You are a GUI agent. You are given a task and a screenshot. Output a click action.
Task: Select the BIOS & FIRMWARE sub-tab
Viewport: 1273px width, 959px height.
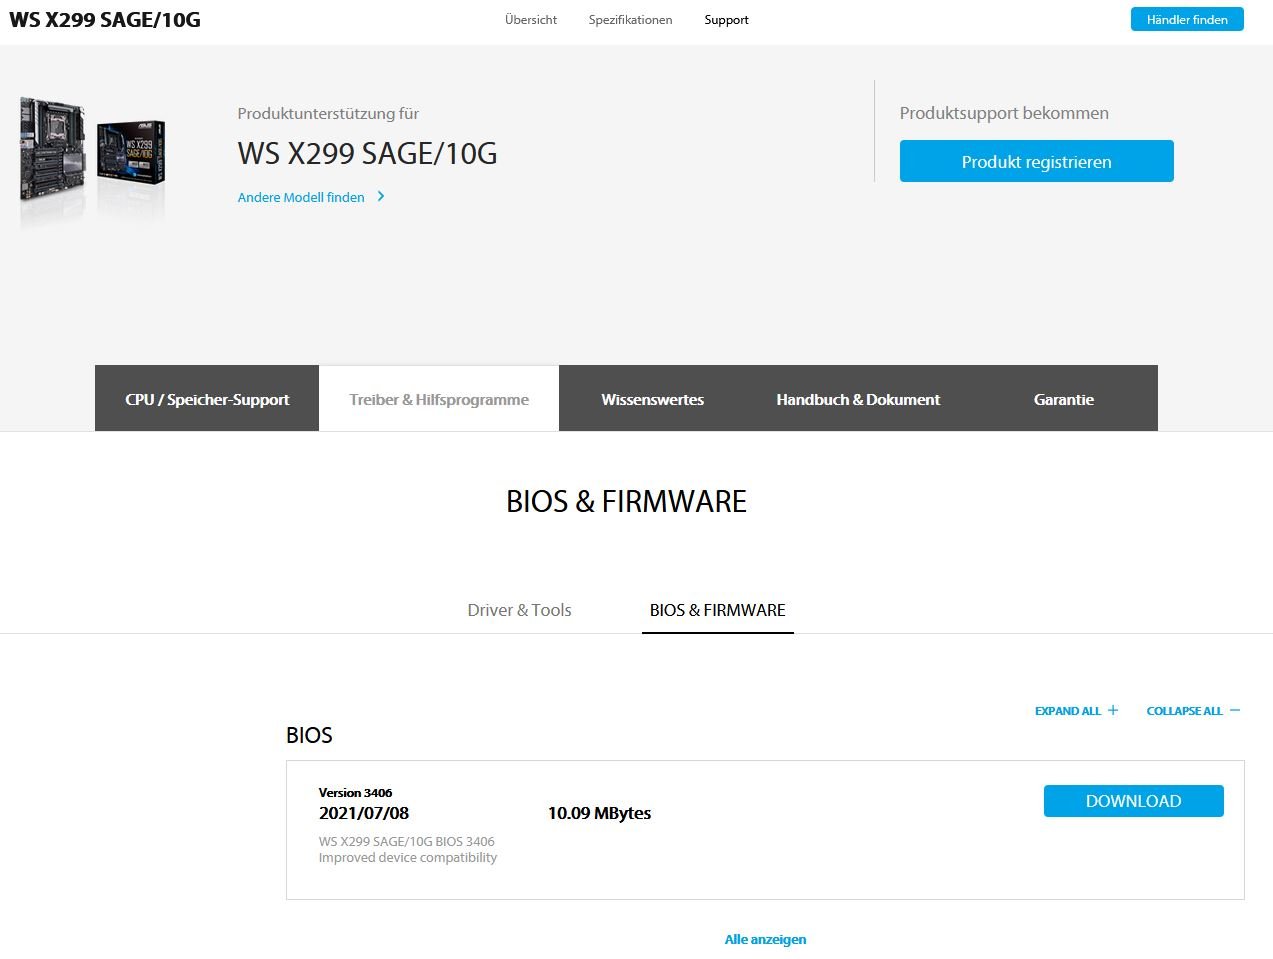[x=717, y=610]
